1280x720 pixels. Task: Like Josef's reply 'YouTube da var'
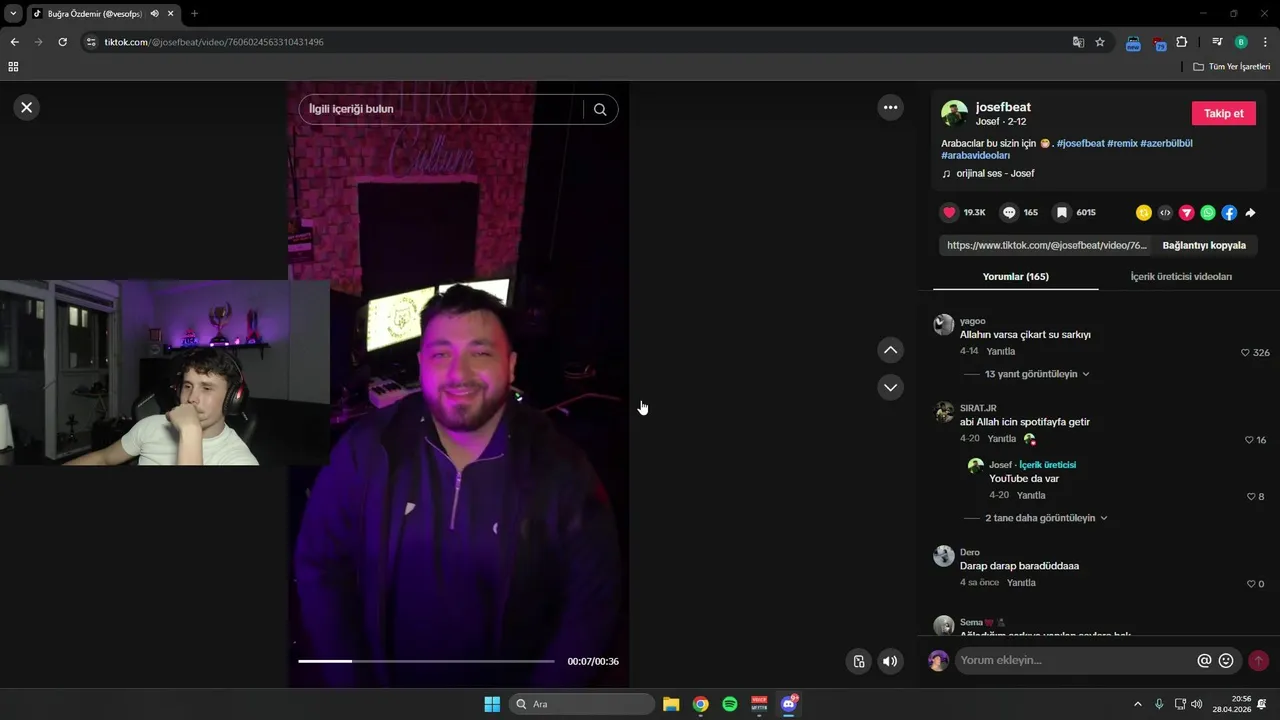[x=1251, y=497]
